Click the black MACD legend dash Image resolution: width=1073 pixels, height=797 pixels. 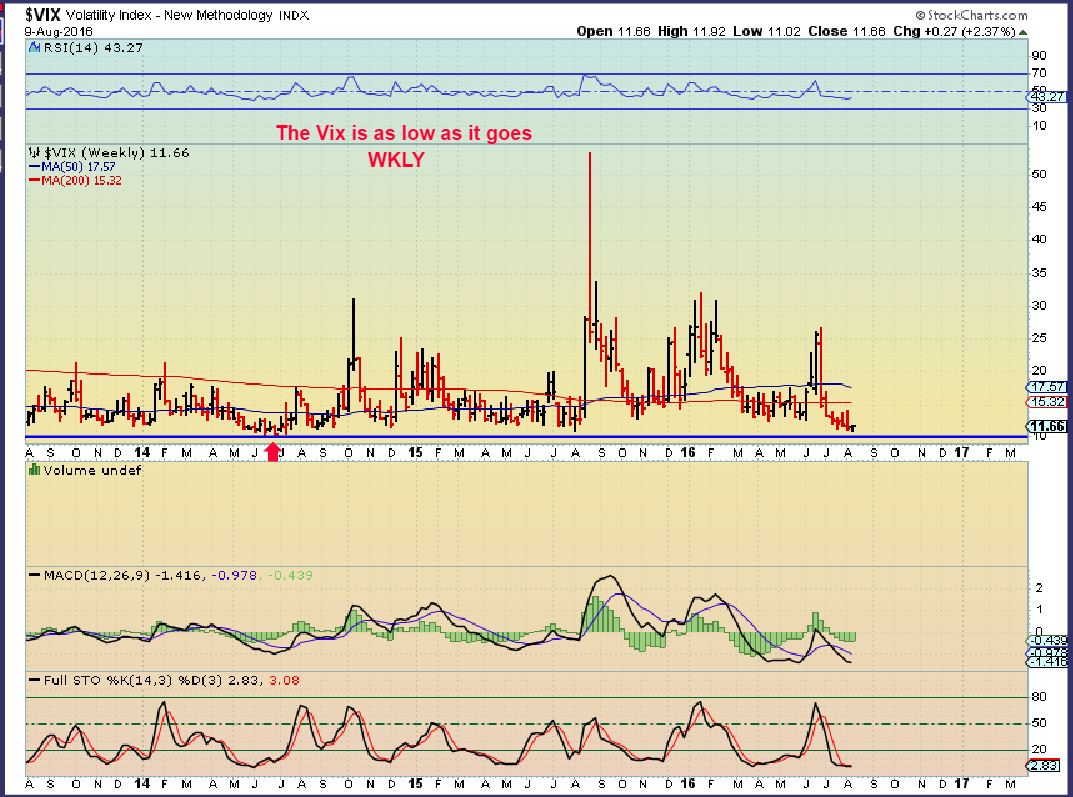pos(35,576)
